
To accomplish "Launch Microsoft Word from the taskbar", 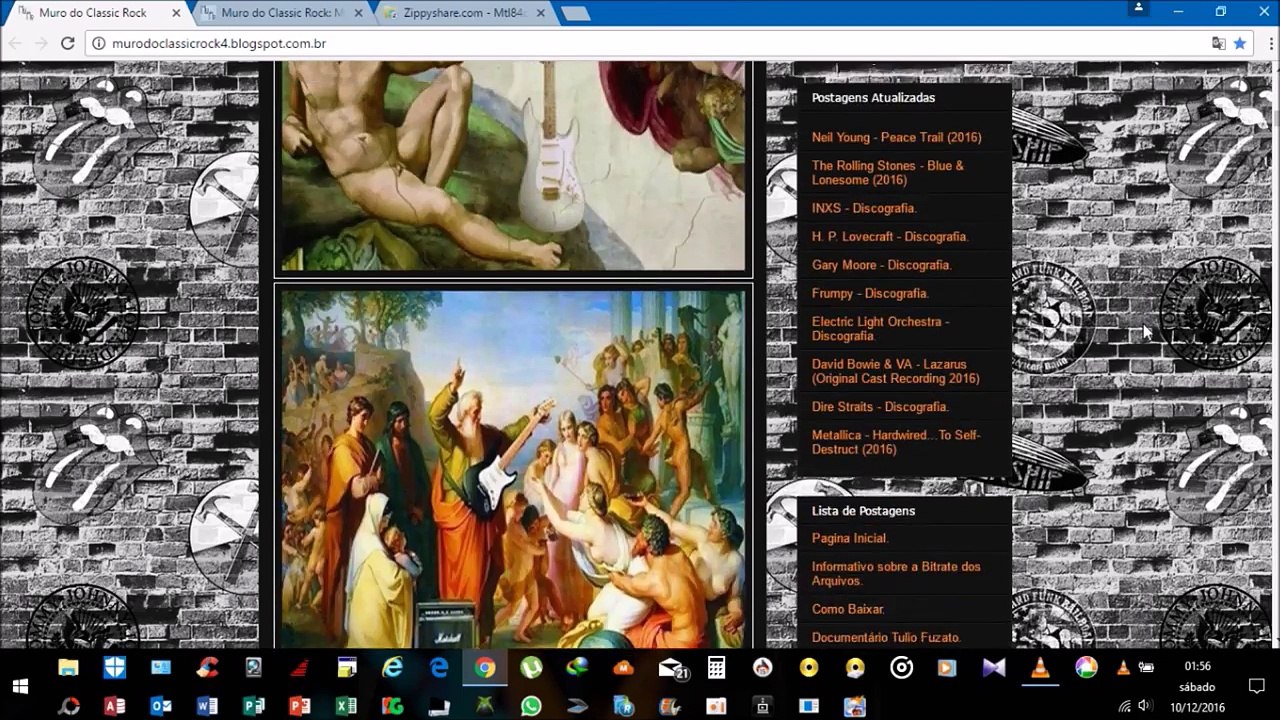I will point(207,706).
